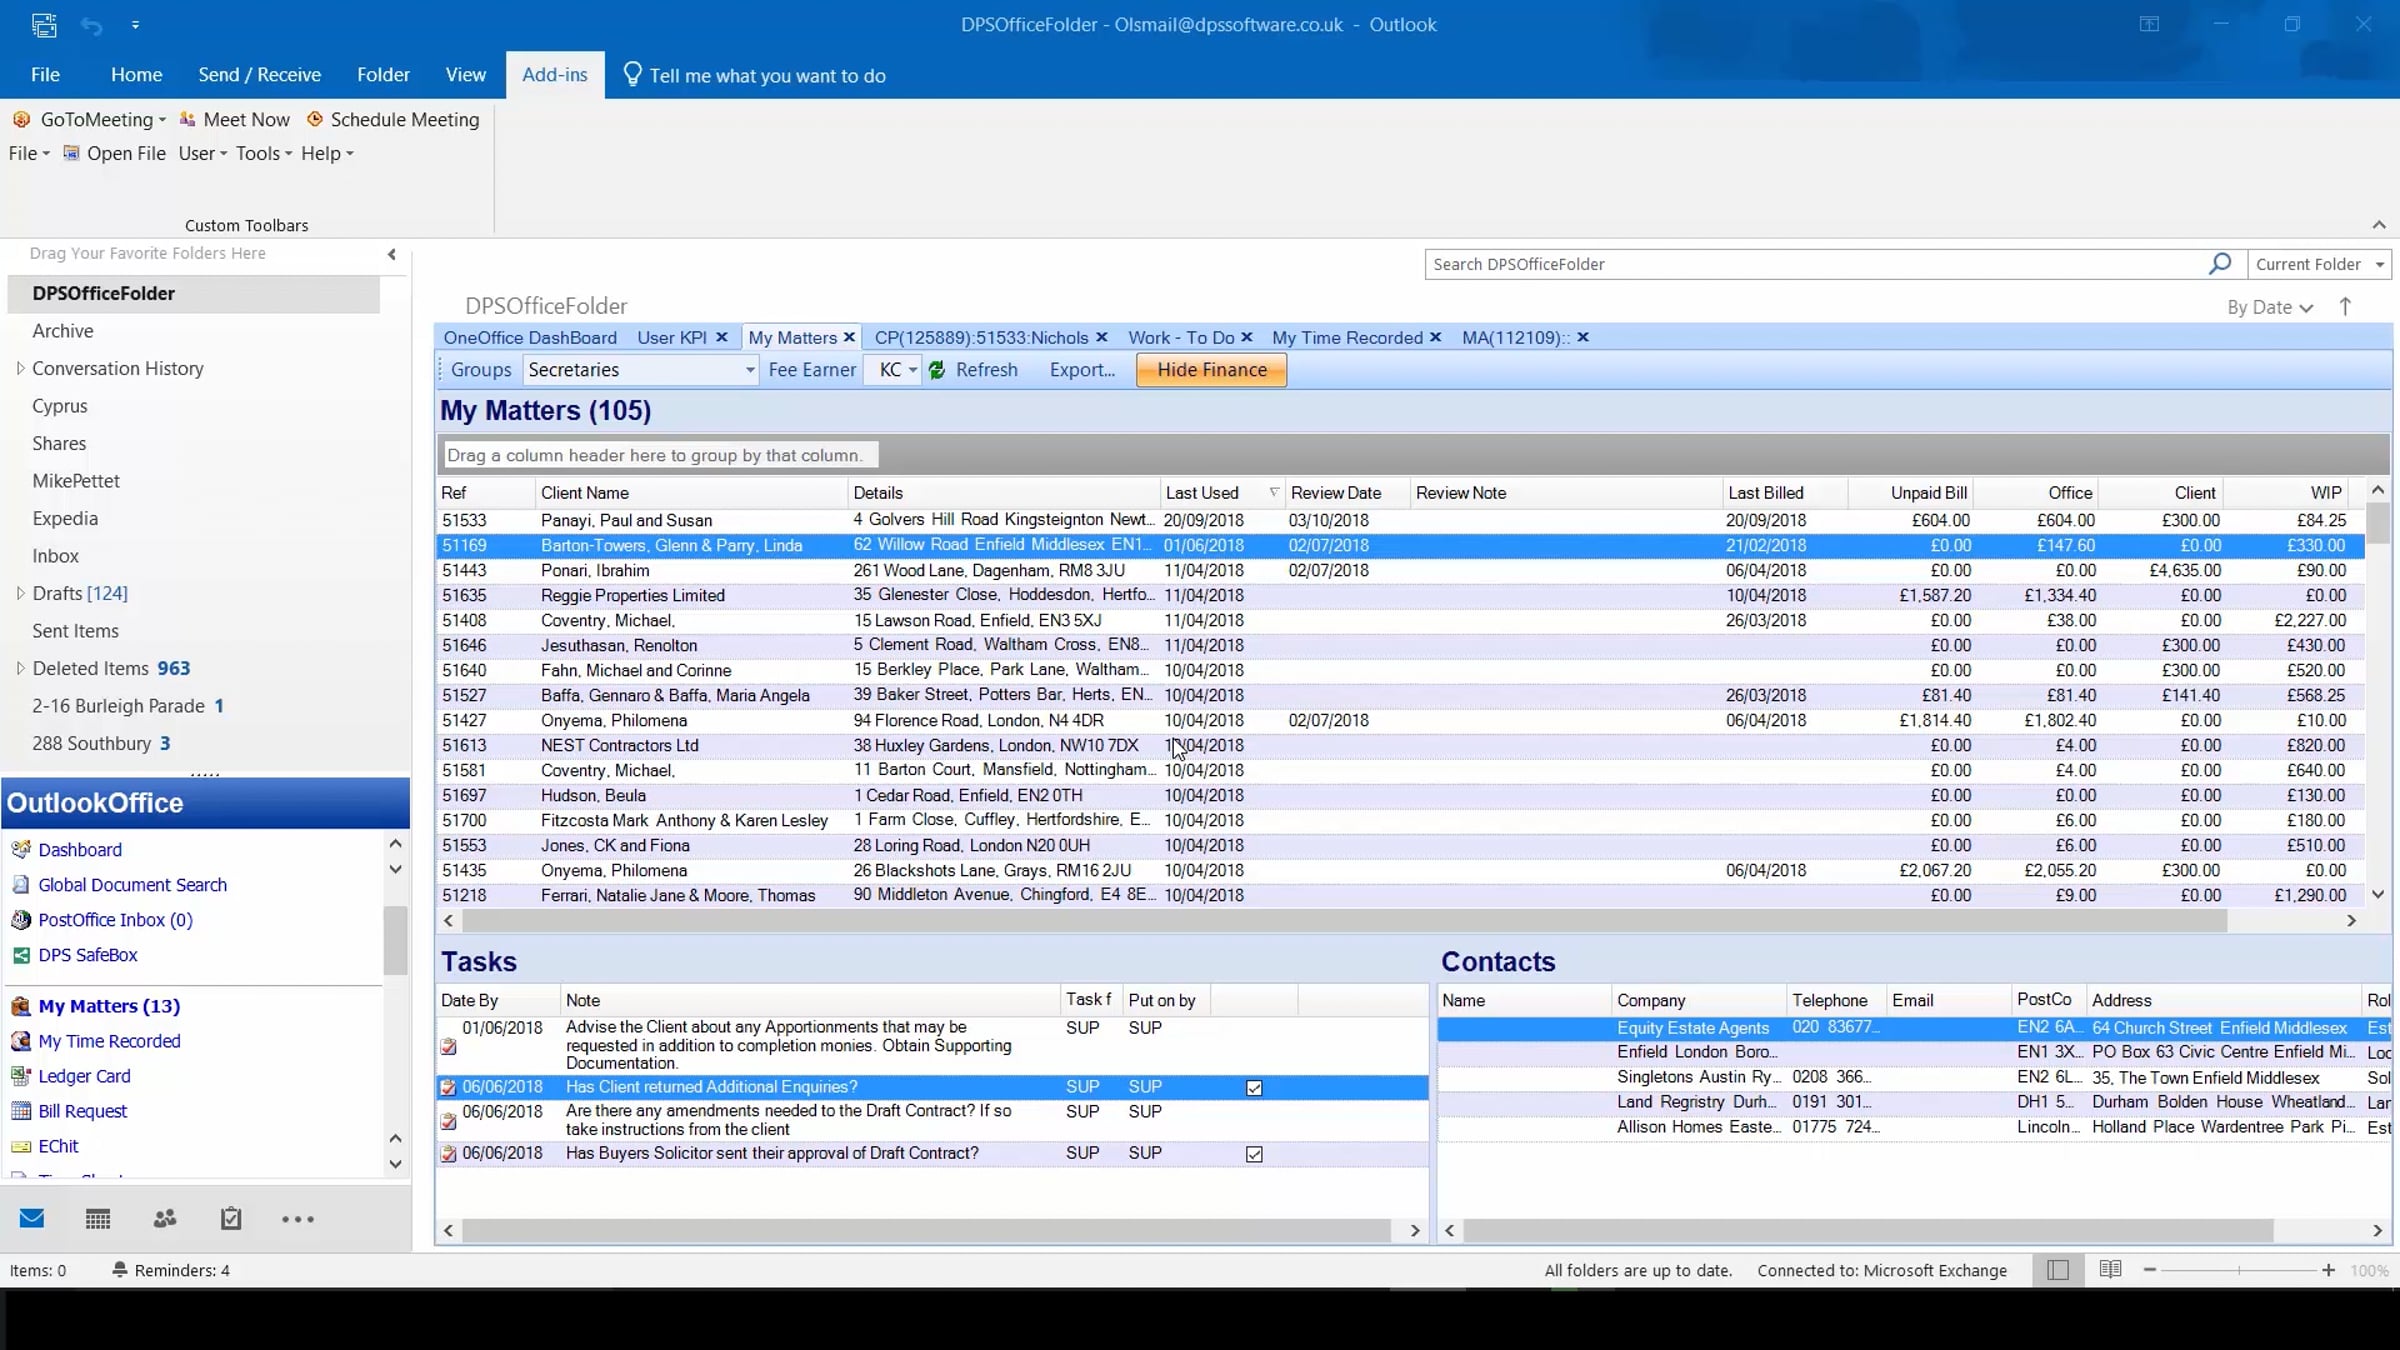Switch to the View ribbon tab
The image size is (2400, 1350).
pyautogui.click(x=465, y=75)
